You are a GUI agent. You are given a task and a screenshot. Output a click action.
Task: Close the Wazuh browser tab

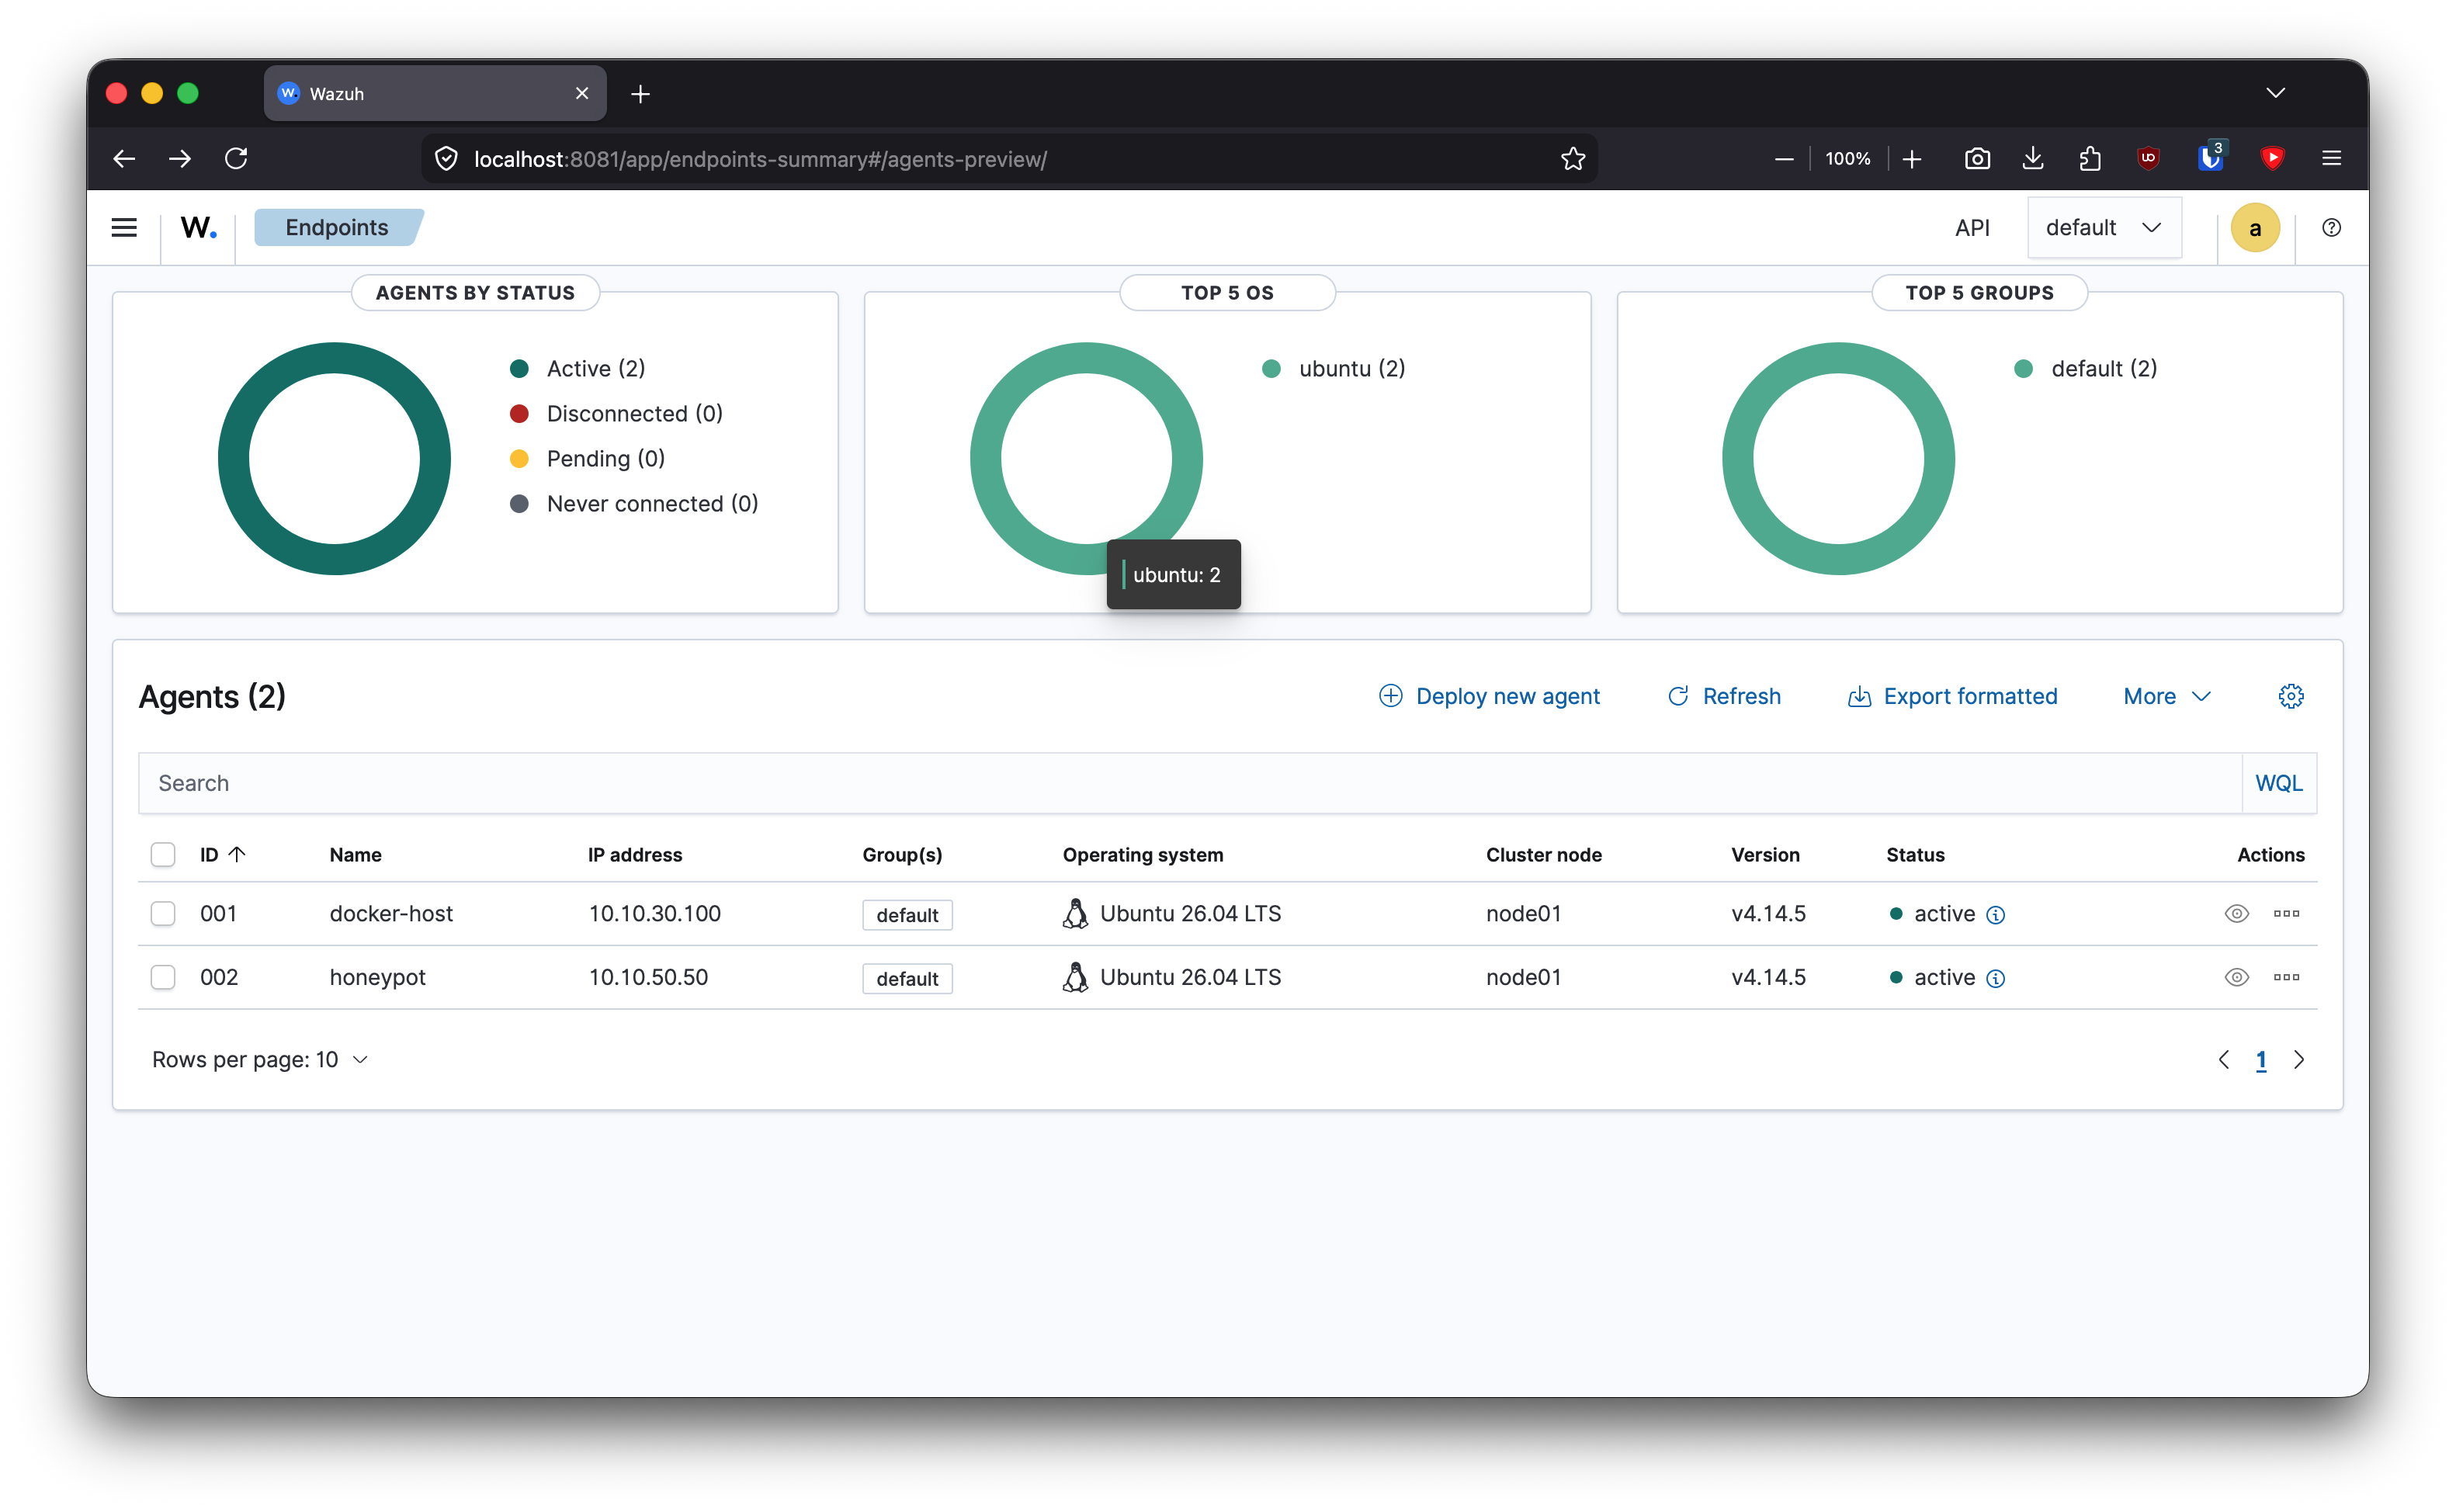[x=582, y=93]
